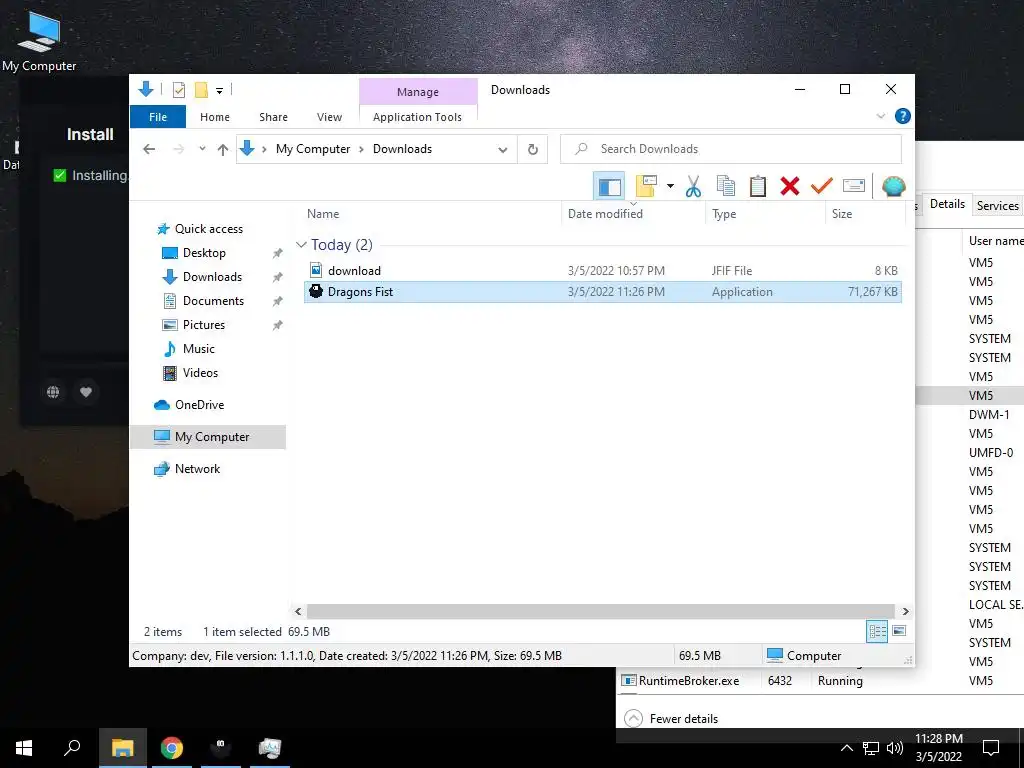Navigate up one level with the Up arrow

pos(223,150)
